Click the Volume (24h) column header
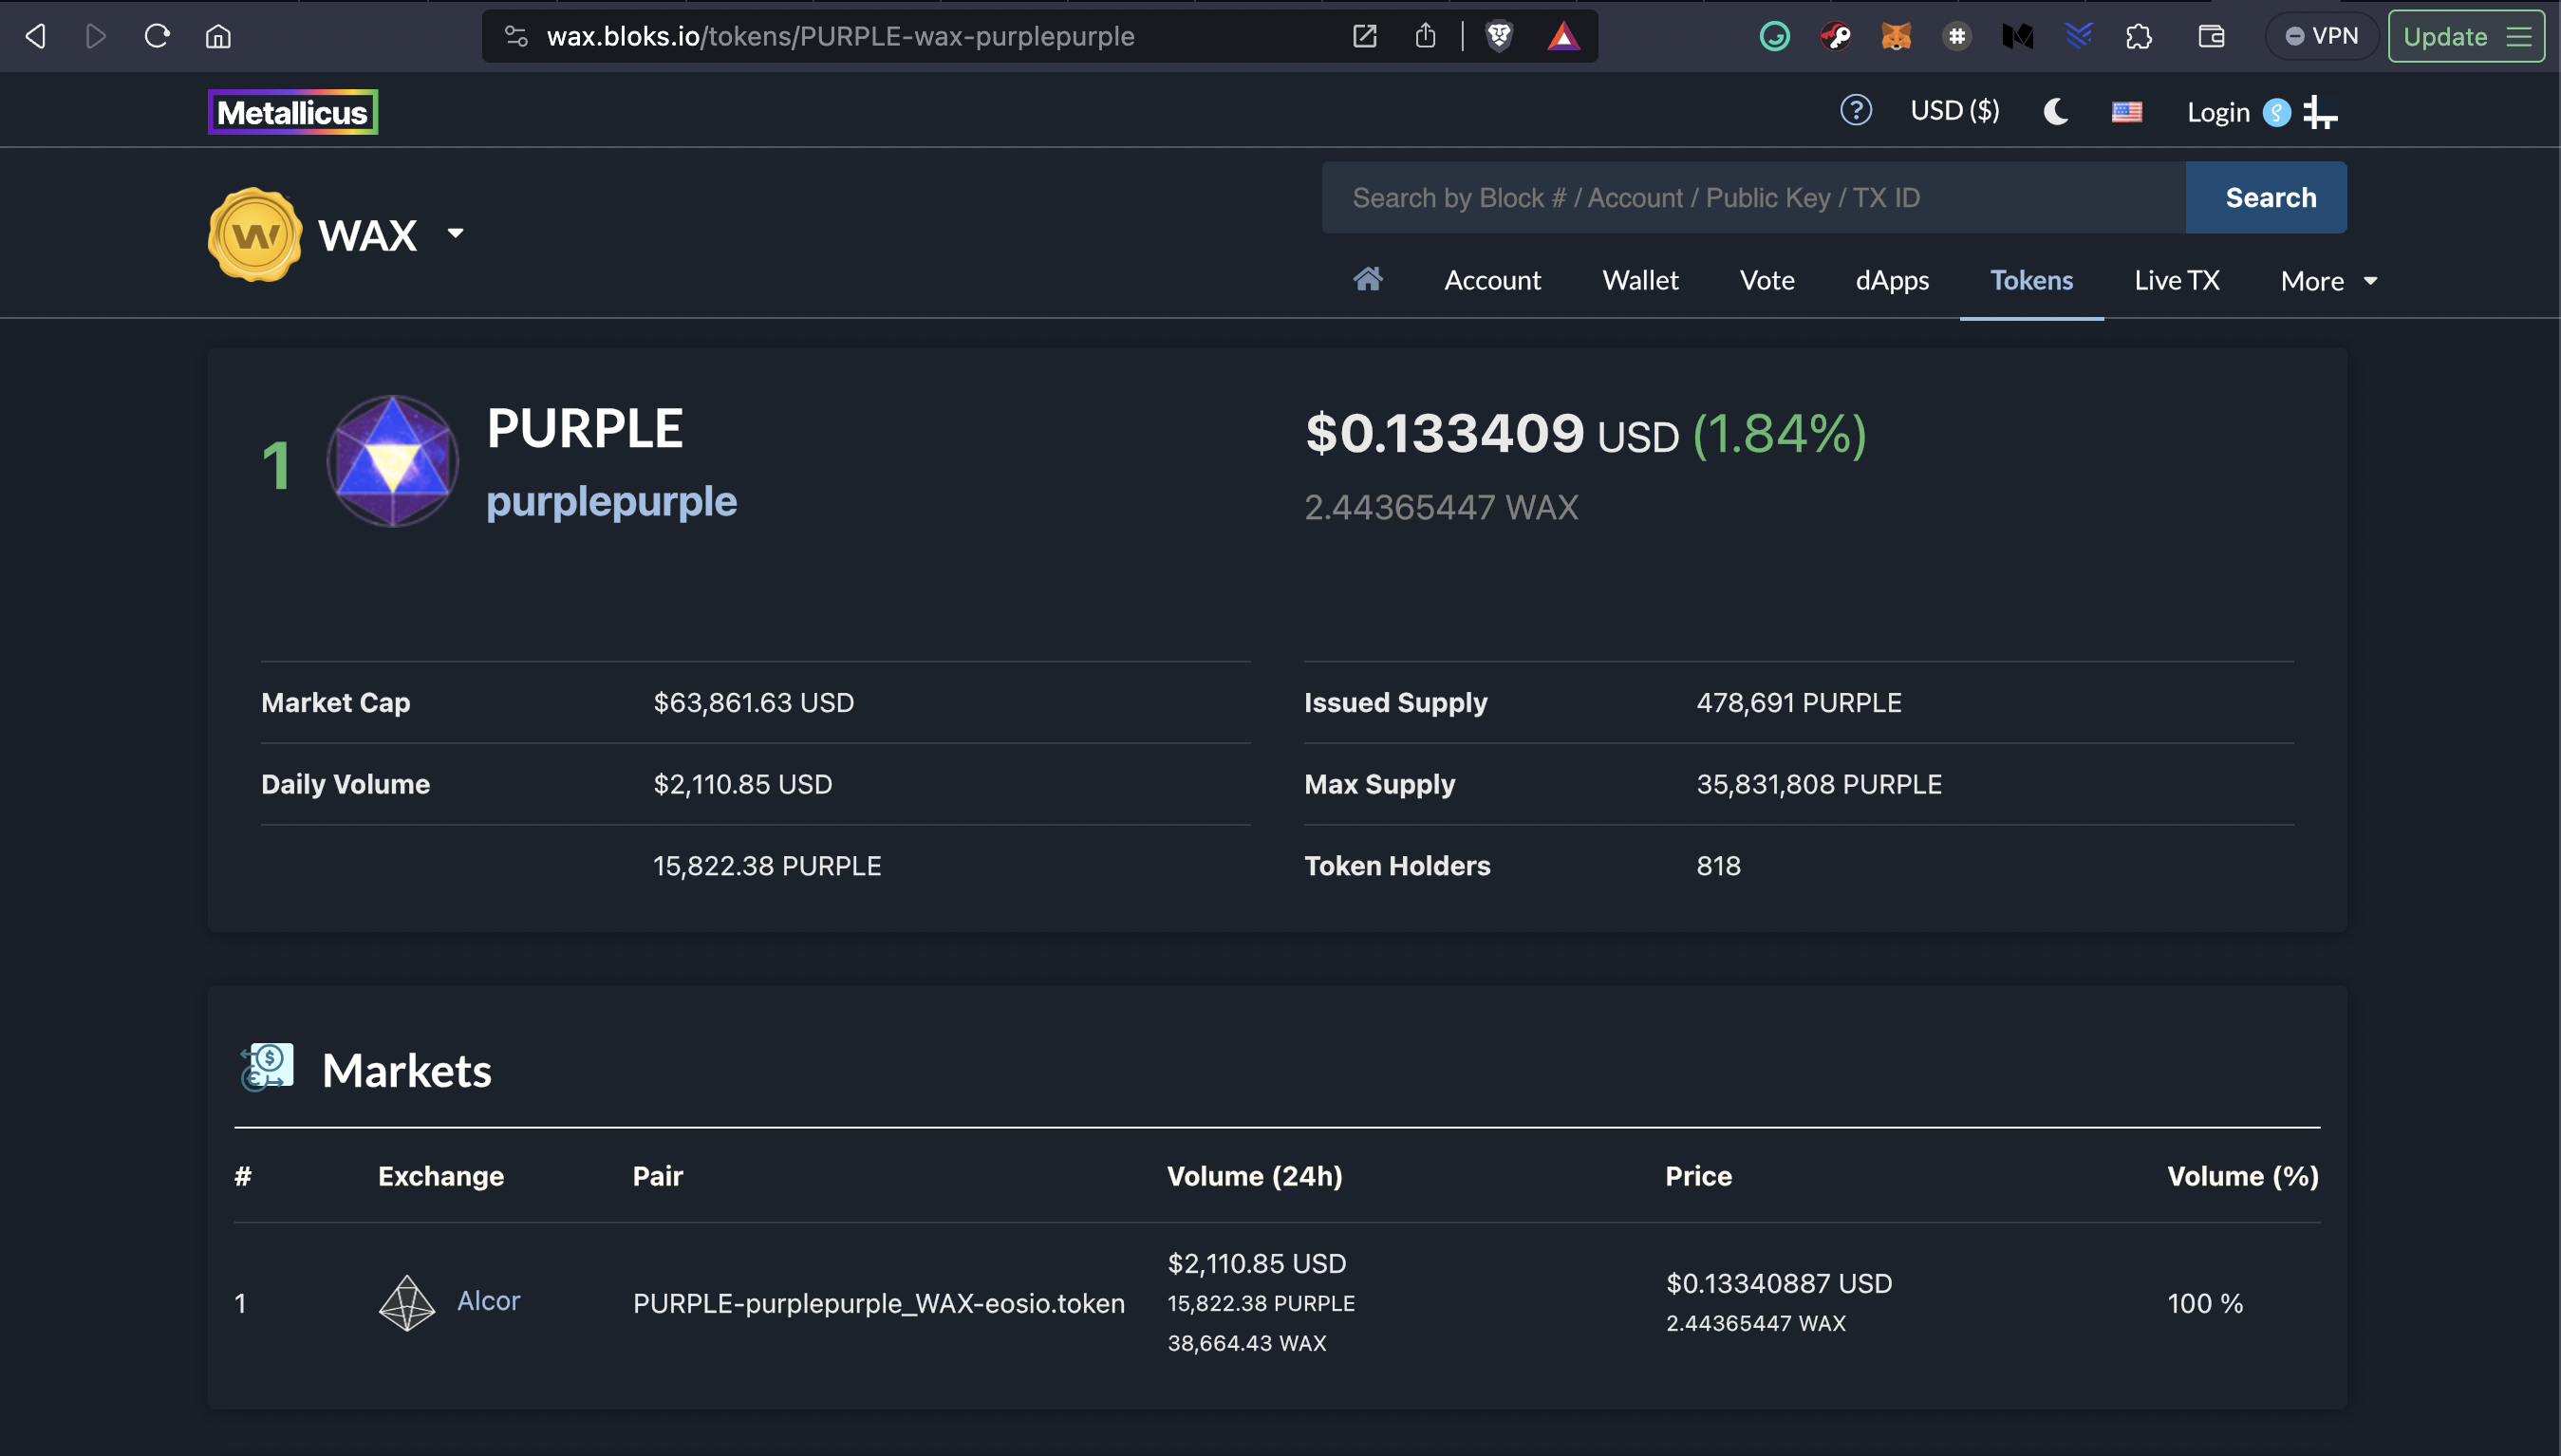This screenshot has width=2561, height=1456. click(x=1254, y=1177)
